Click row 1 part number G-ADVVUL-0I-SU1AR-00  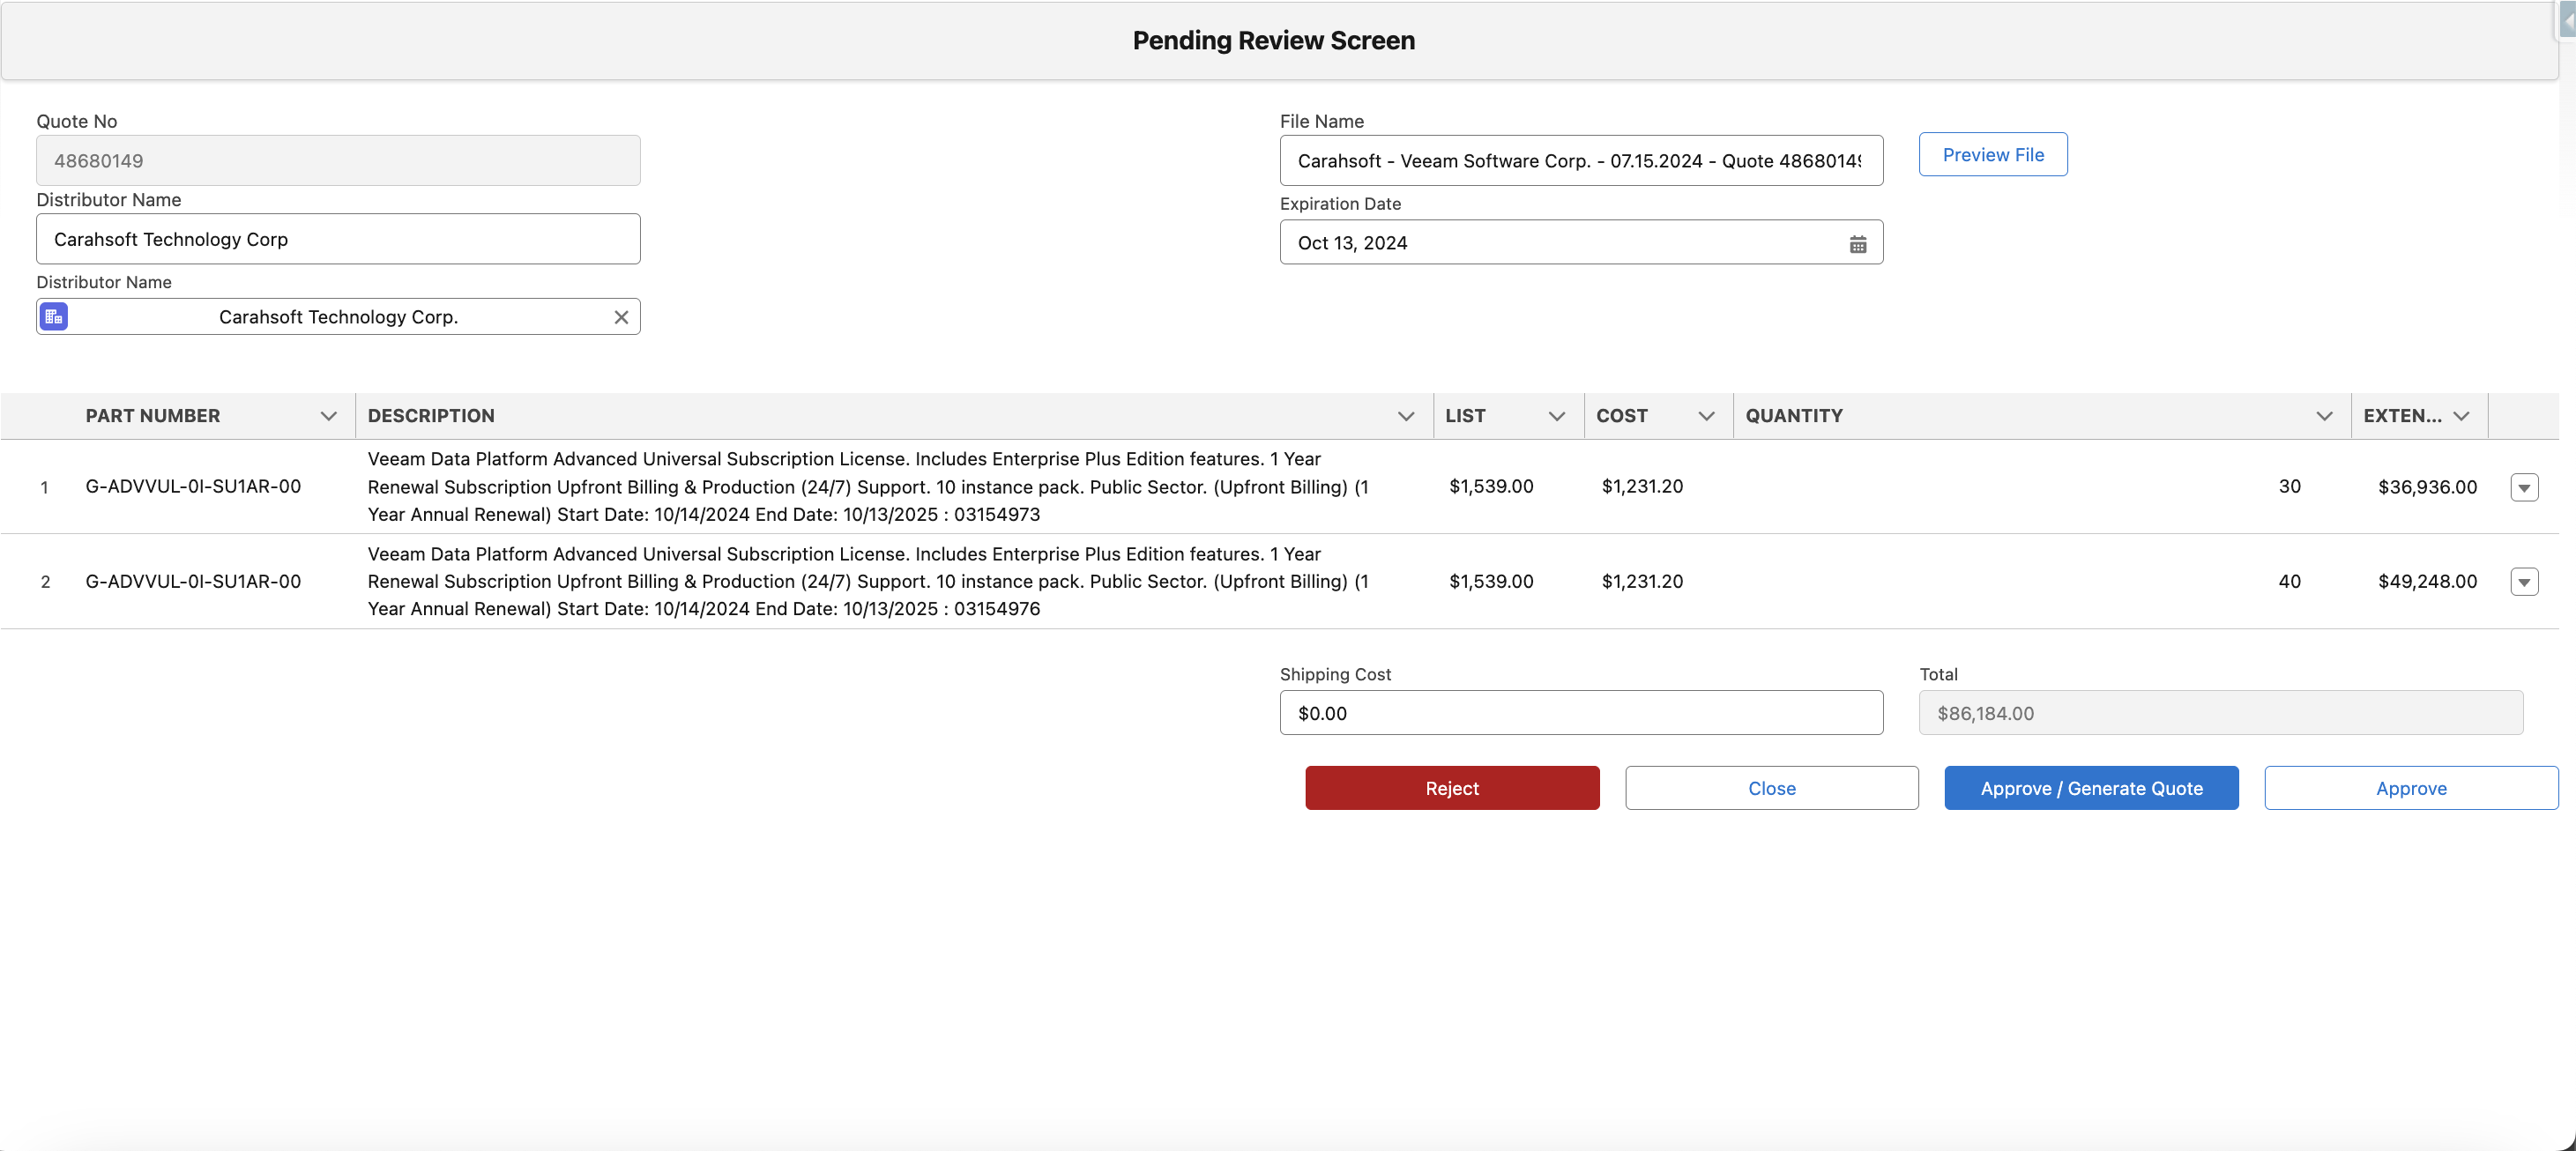point(193,487)
